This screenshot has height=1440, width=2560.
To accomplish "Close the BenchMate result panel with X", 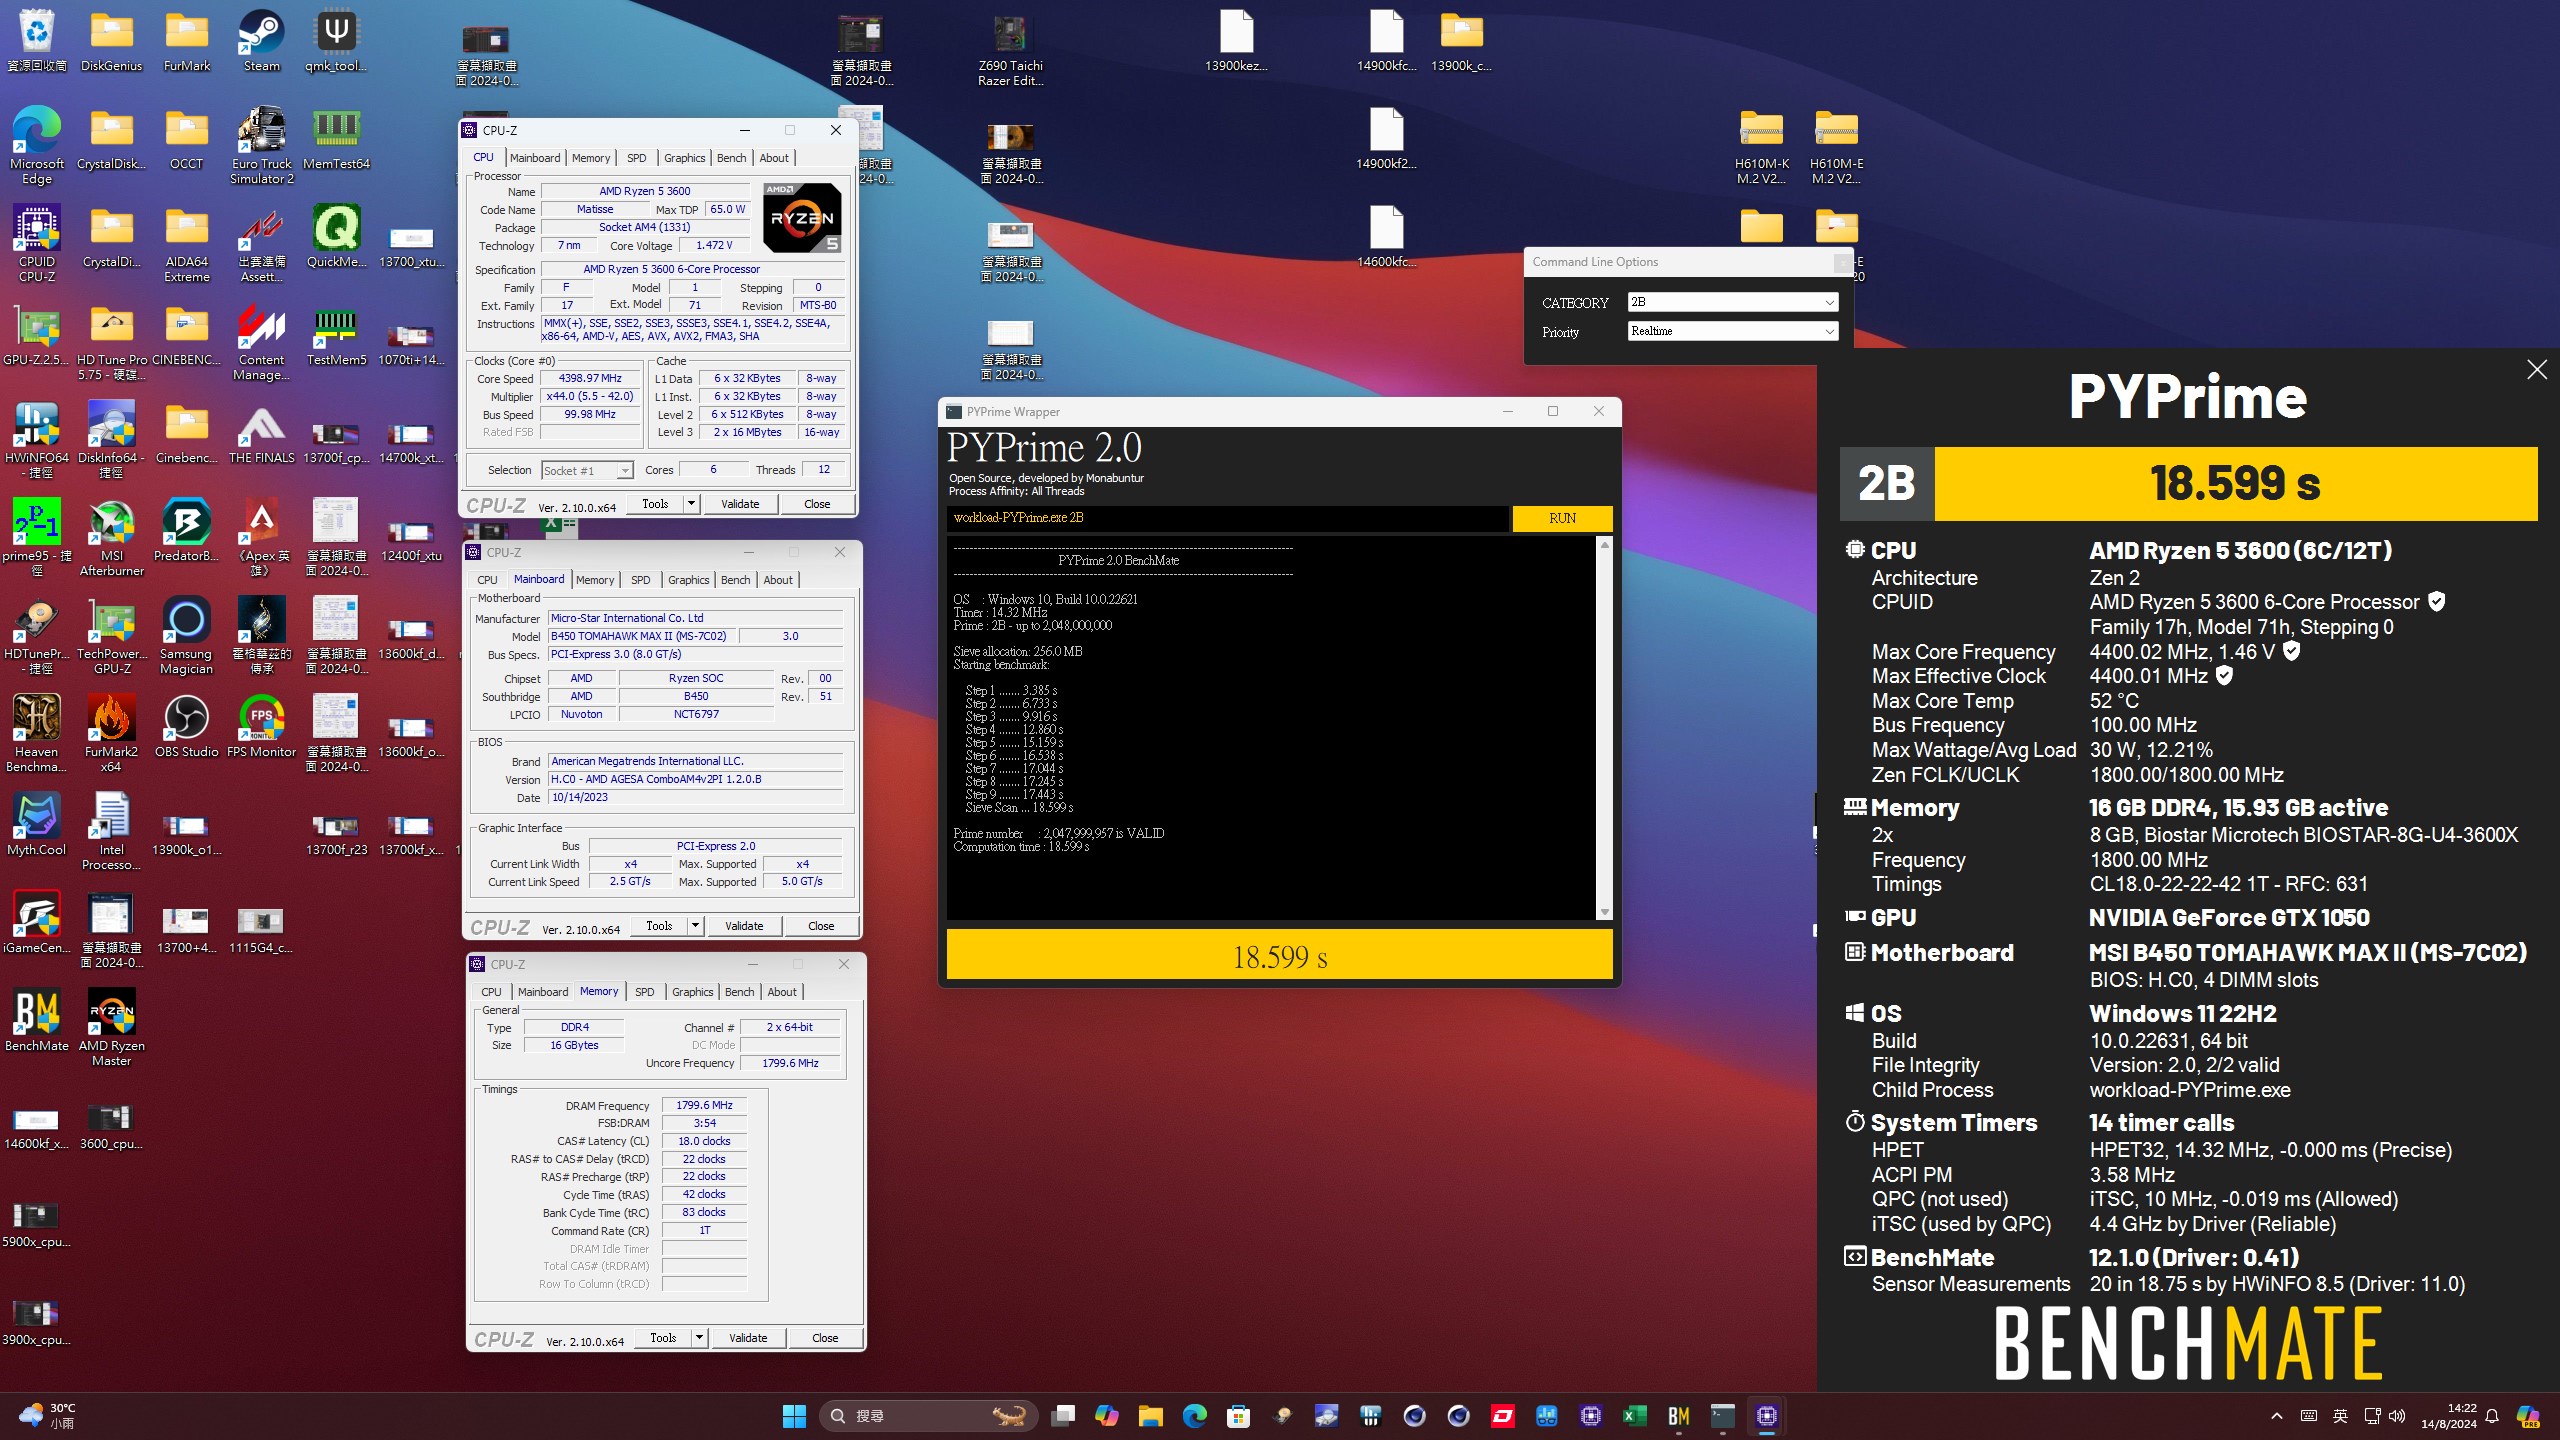I will coord(2537,370).
